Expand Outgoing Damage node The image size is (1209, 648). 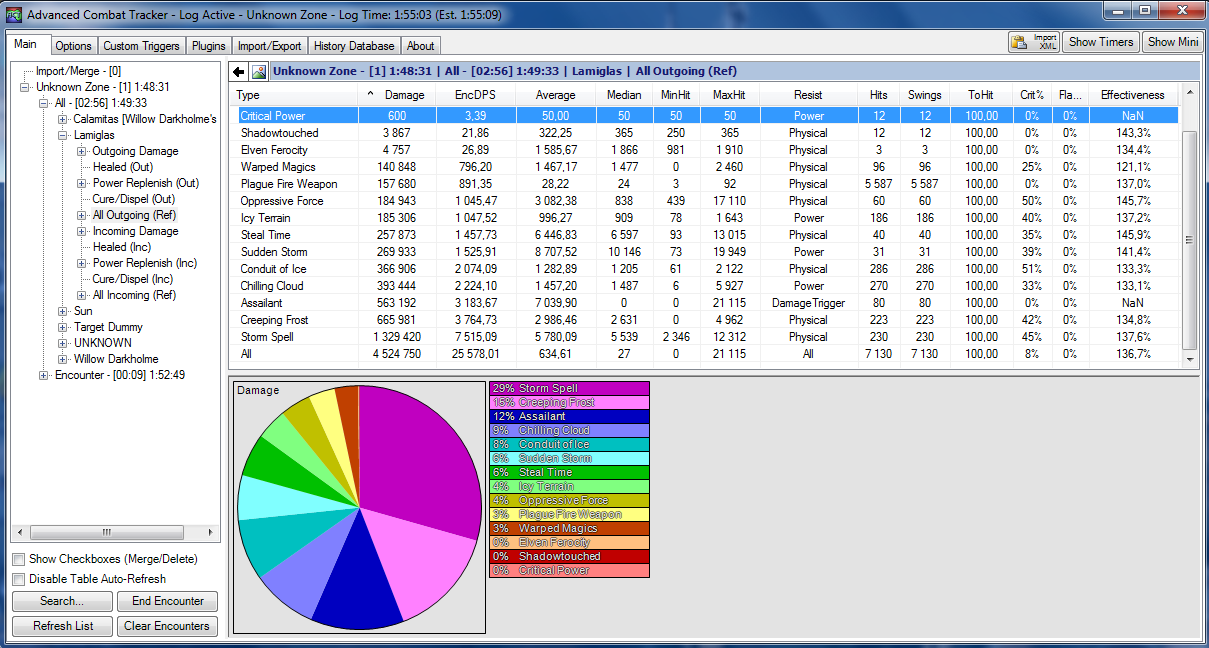(x=82, y=151)
